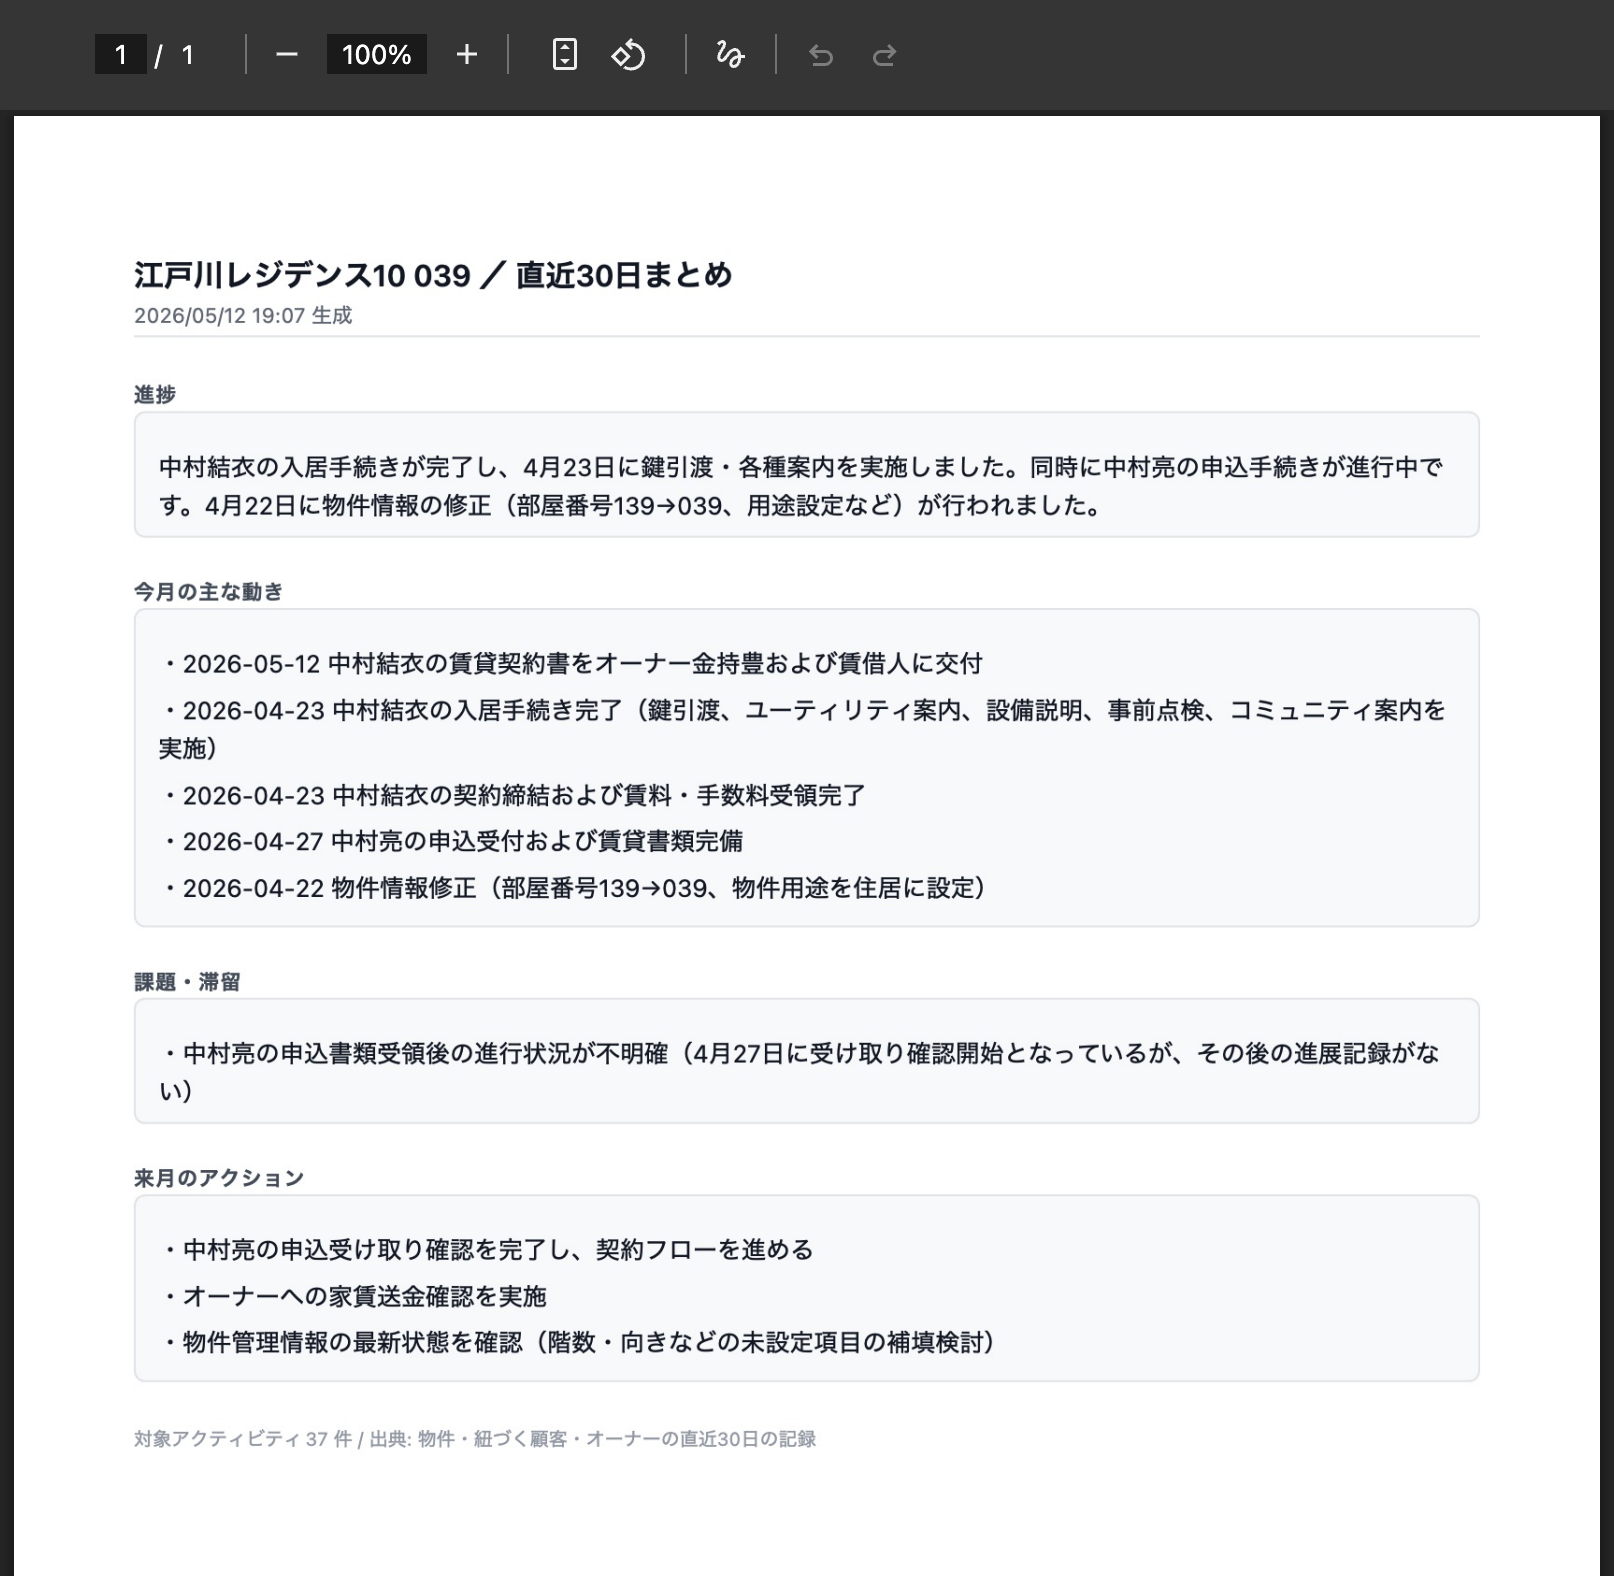Click the total page count next to the slash
The width and height of the screenshot is (1614, 1576).
(187, 55)
